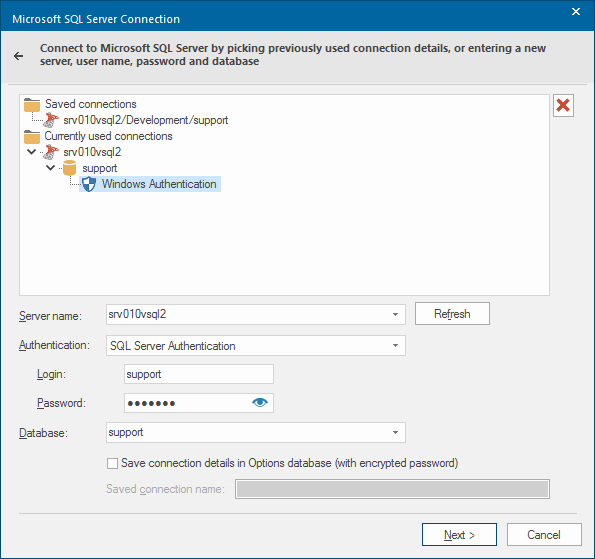Select srv010vsql2/Development/support saved connection
Viewport: 595px width, 559px height.
[x=145, y=120]
